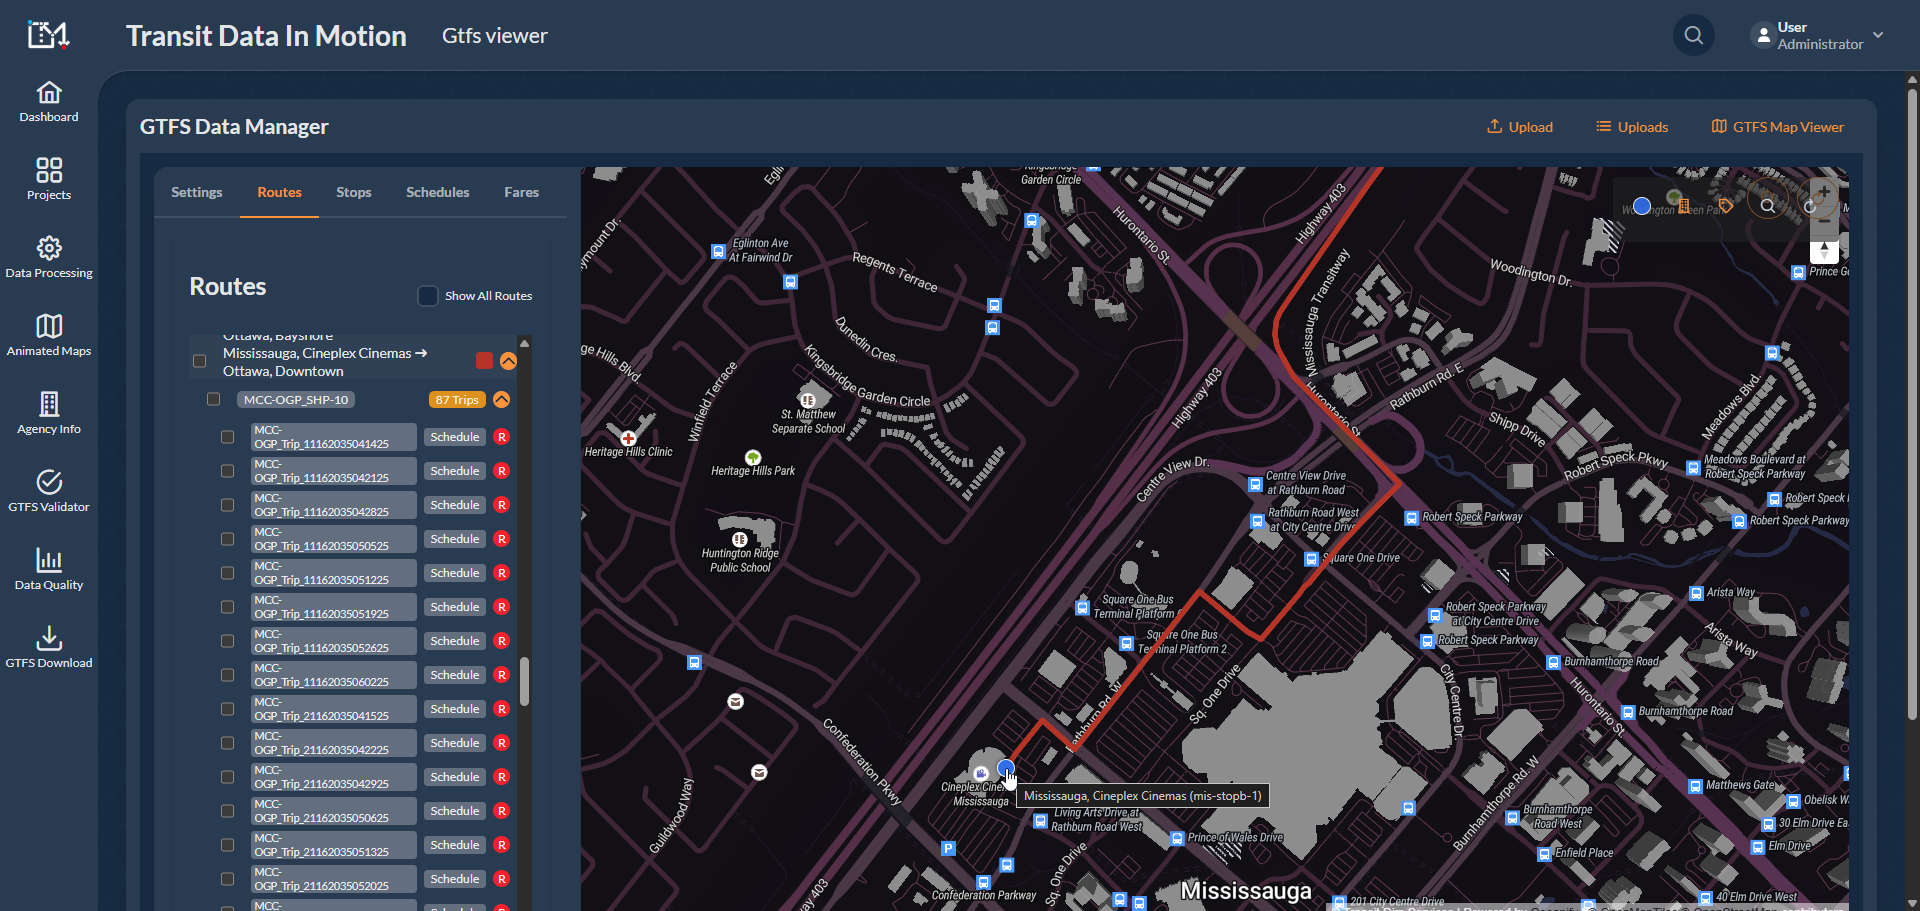
Task: Open Data Quality in the sidebar
Action: click(49, 570)
